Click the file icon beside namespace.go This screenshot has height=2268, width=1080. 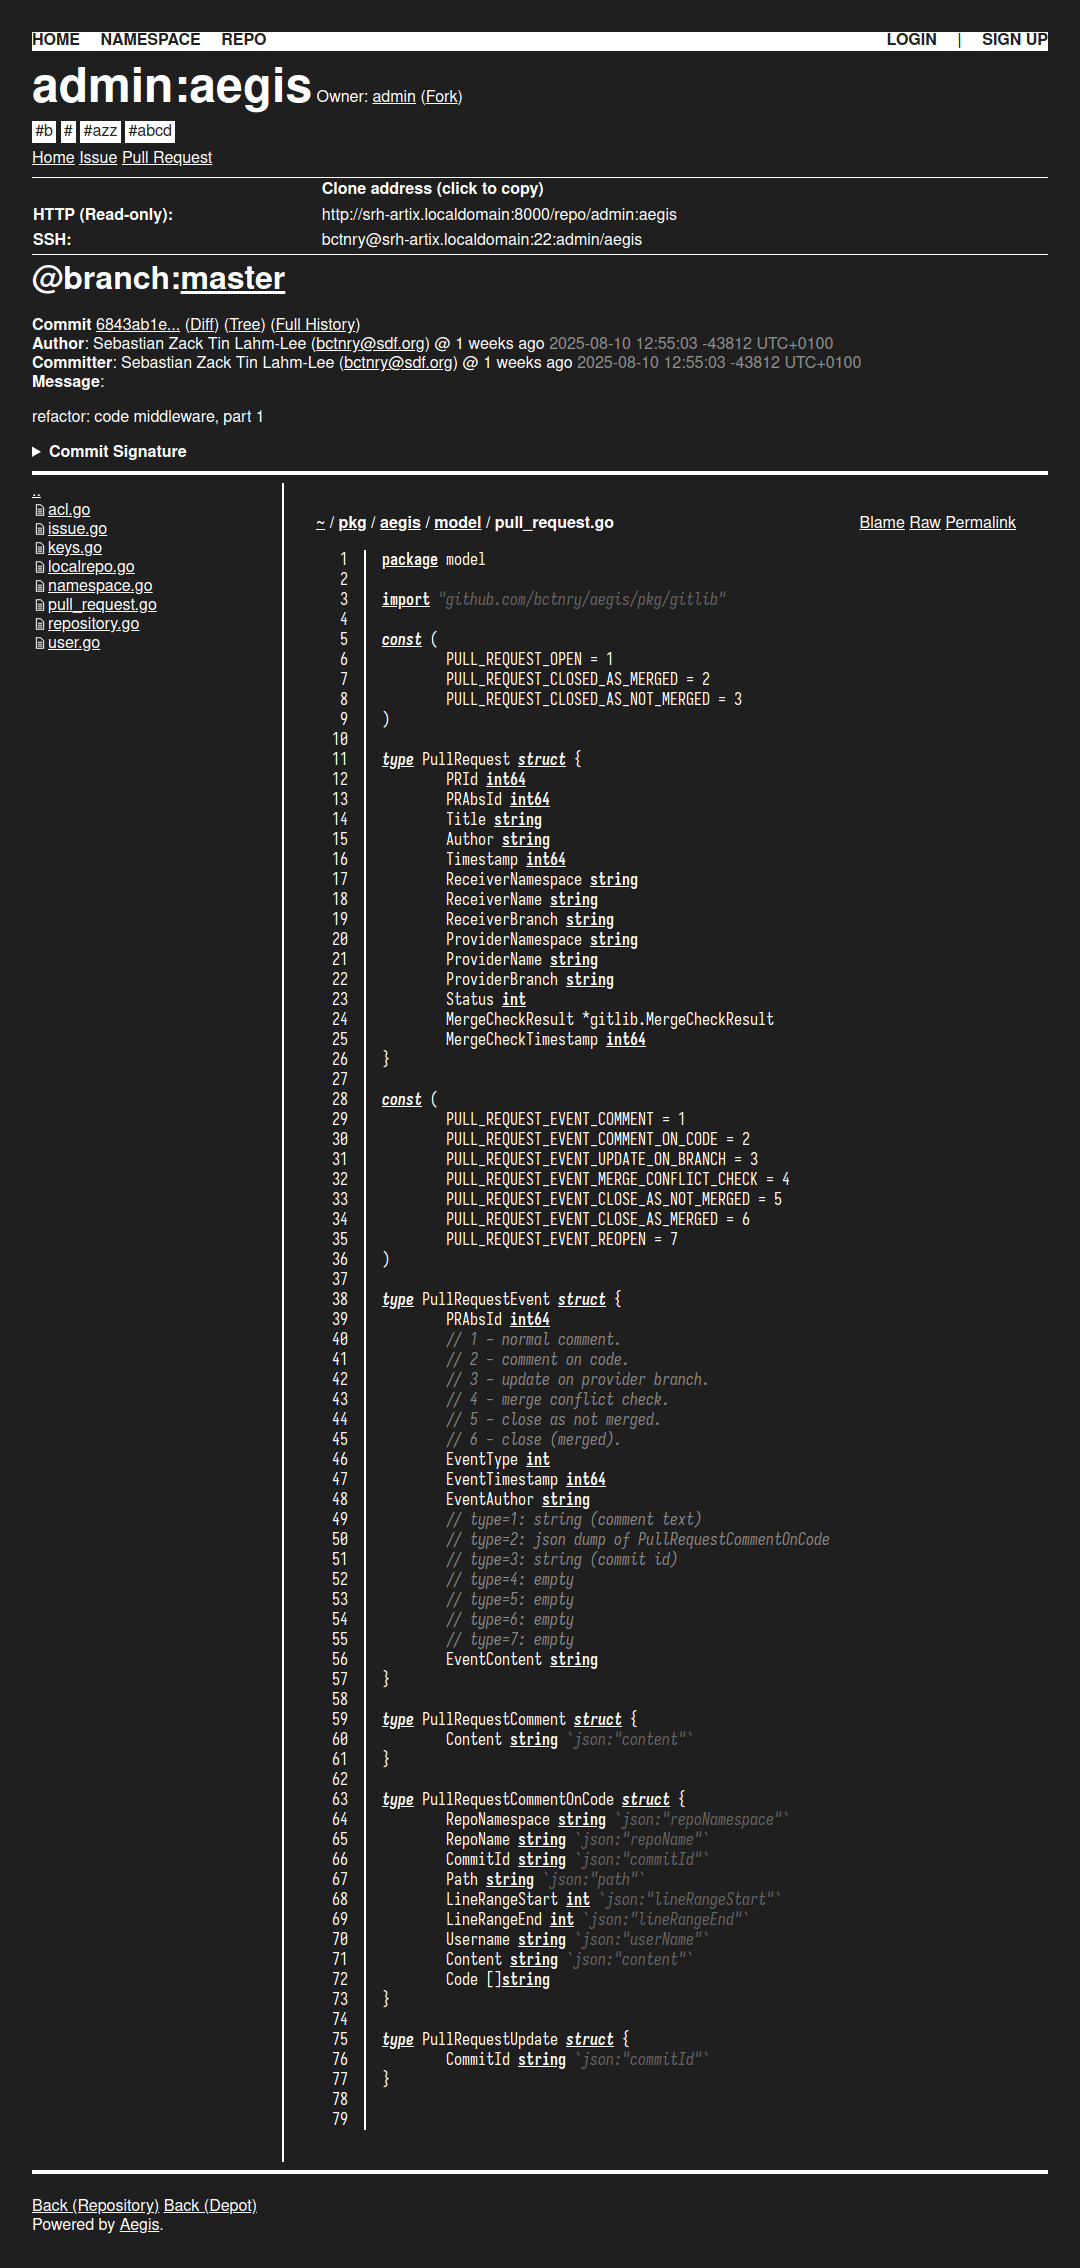40,587
